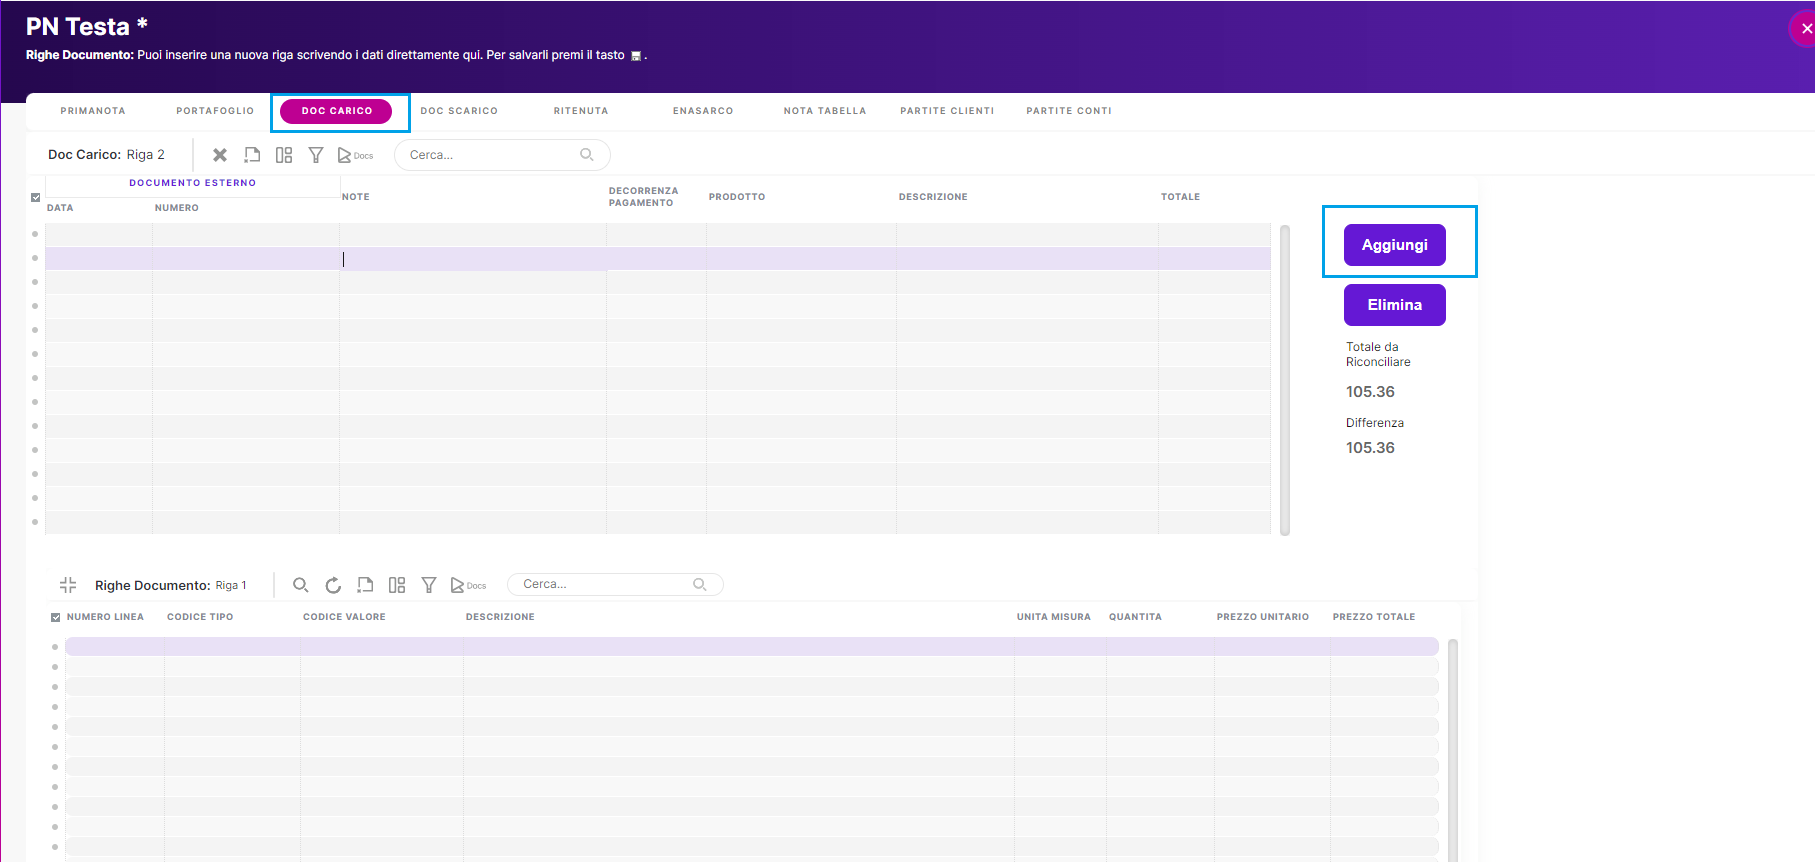Click the filter funnel icon in Doc Carico toolbar
Image resolution: width=1815 pixels, height=862 pixels.
(316, 155)
